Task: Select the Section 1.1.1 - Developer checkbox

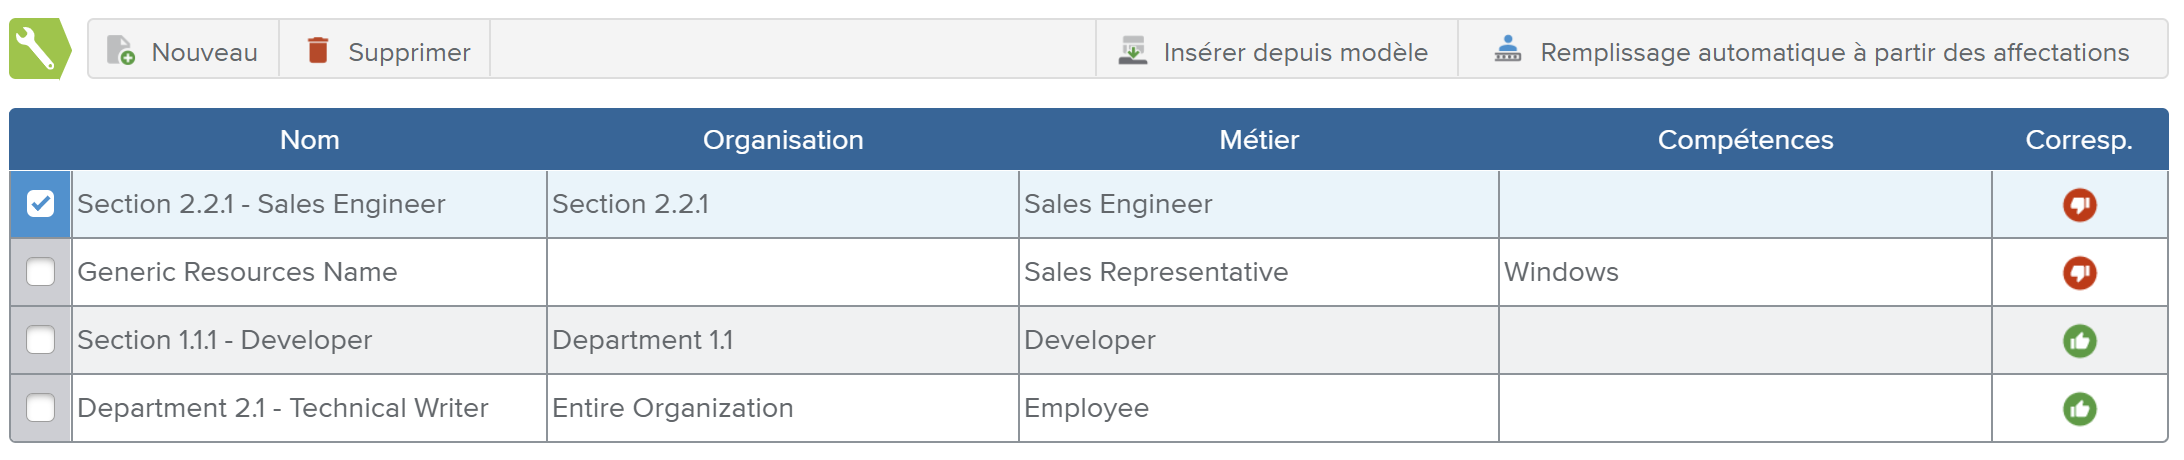Action: 41,340
